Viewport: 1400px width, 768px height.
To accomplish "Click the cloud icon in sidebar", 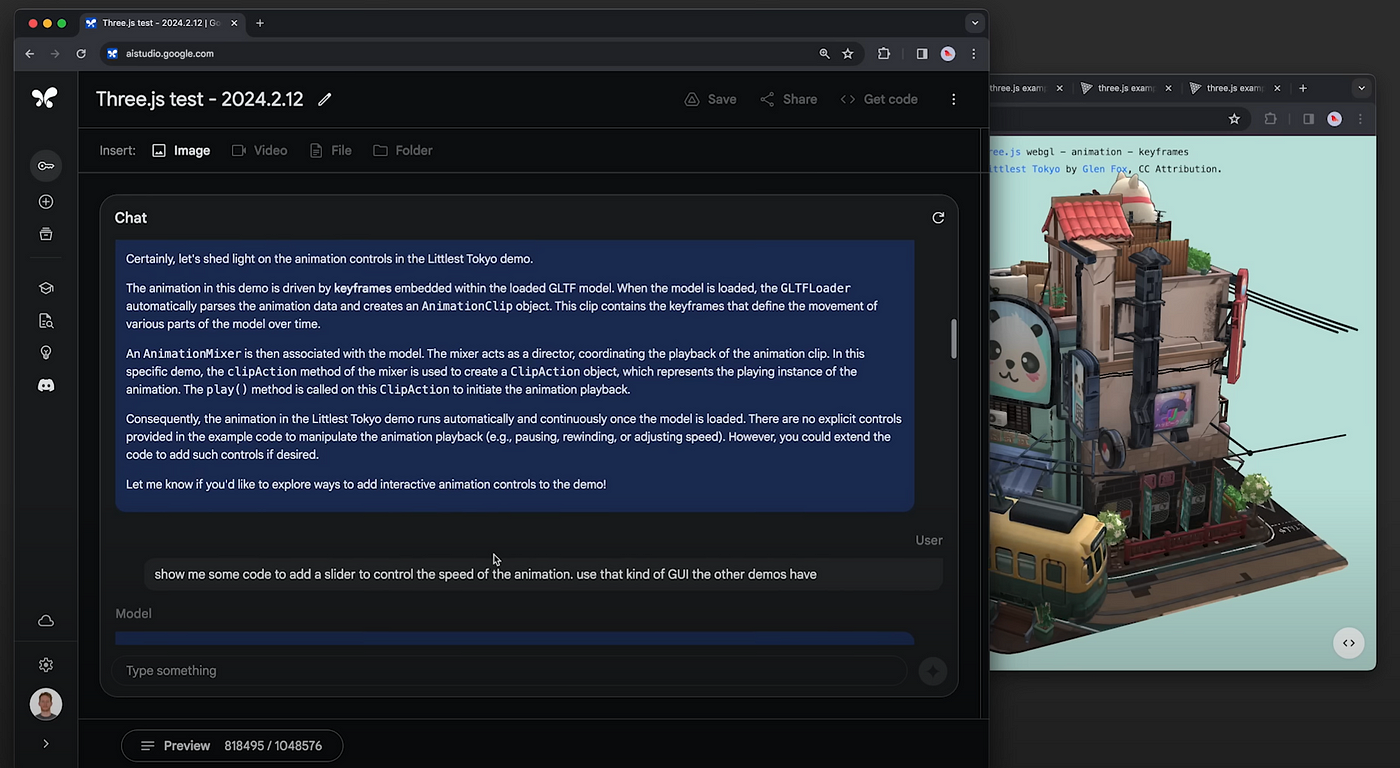I will [x=46, y=621].
